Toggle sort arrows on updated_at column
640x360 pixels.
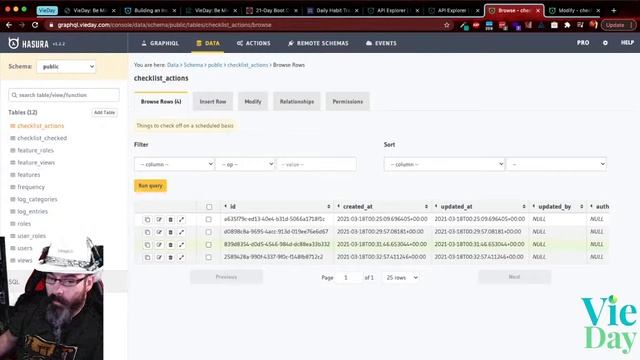point(524,207)
